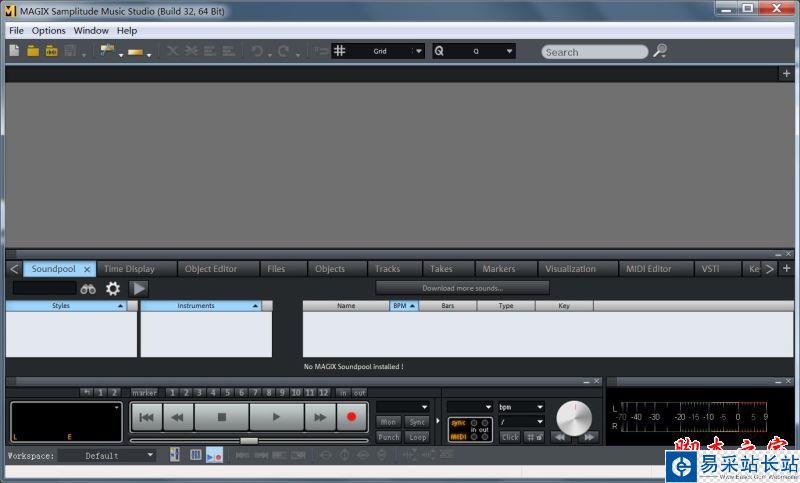Click the transport position slider handle
This screenshot has width=800, height=483.
[x=249, y=440]
